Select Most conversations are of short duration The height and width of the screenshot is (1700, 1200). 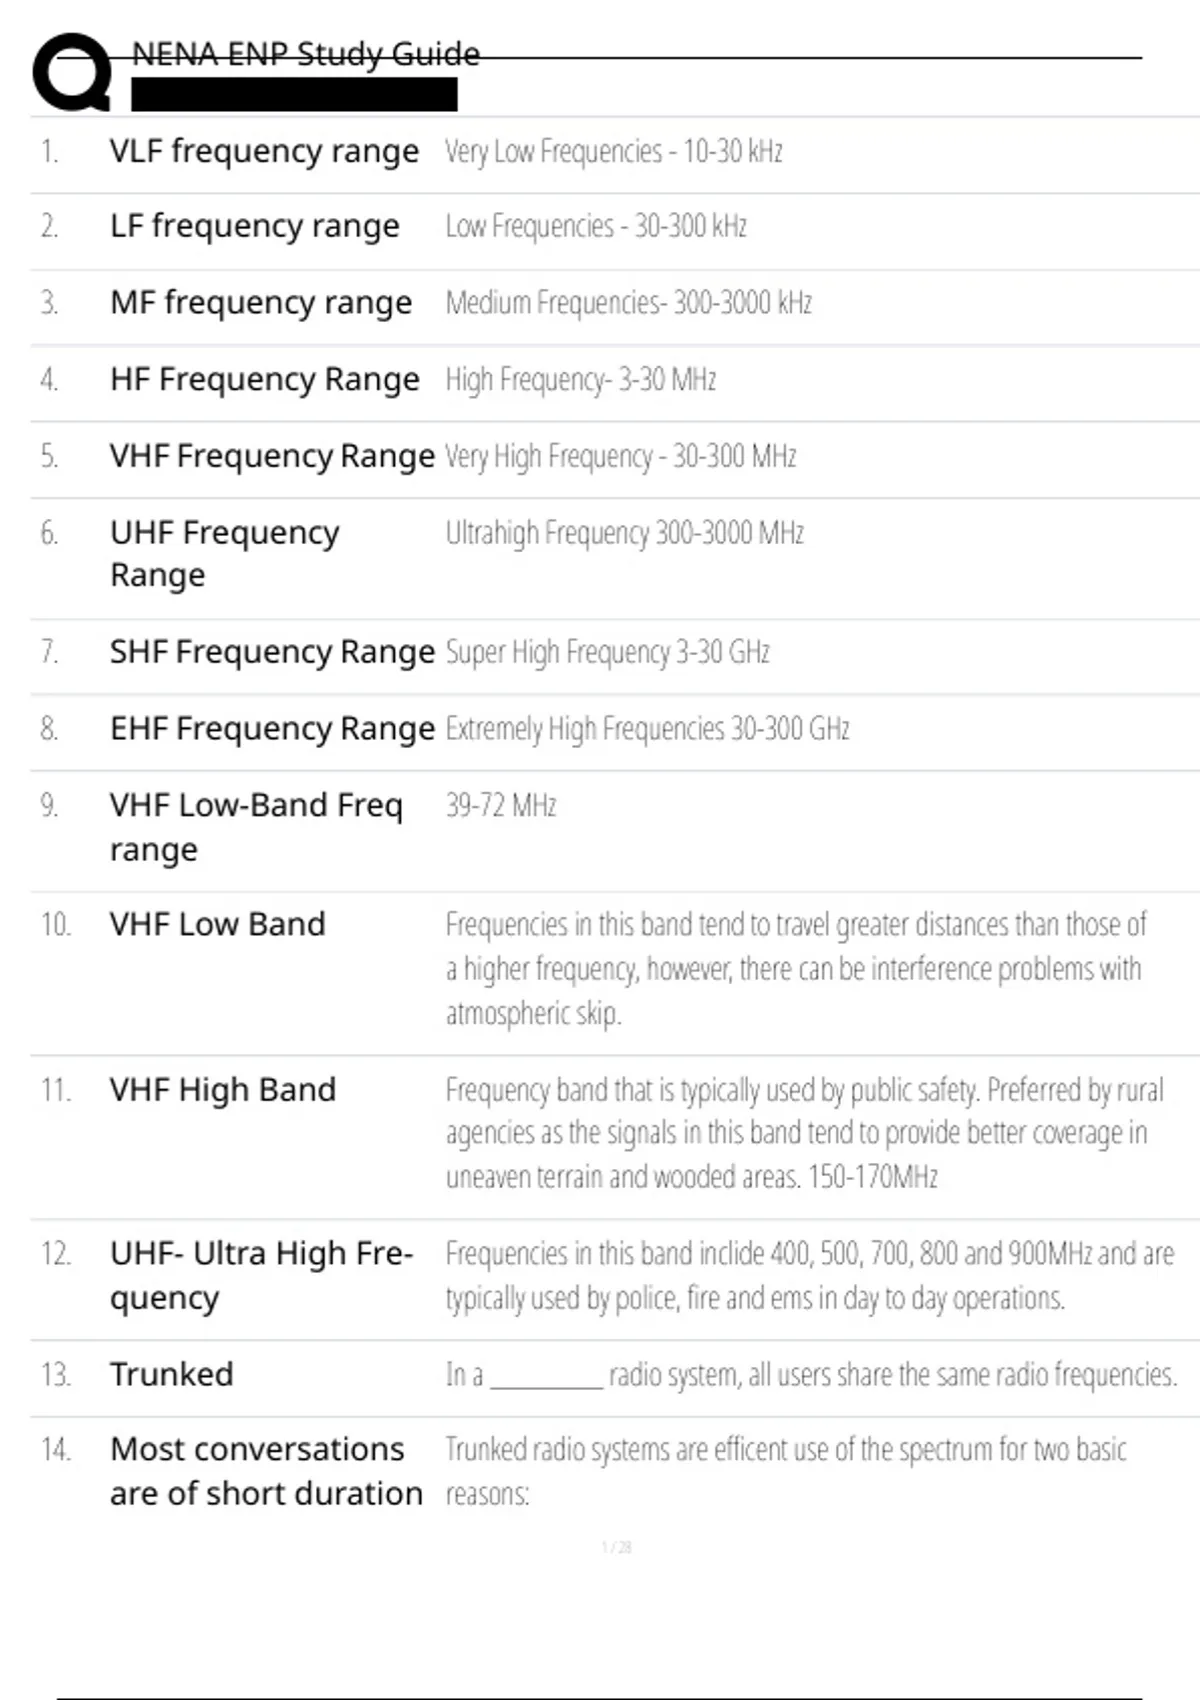pyautogui.click(x=266, y=1471)
